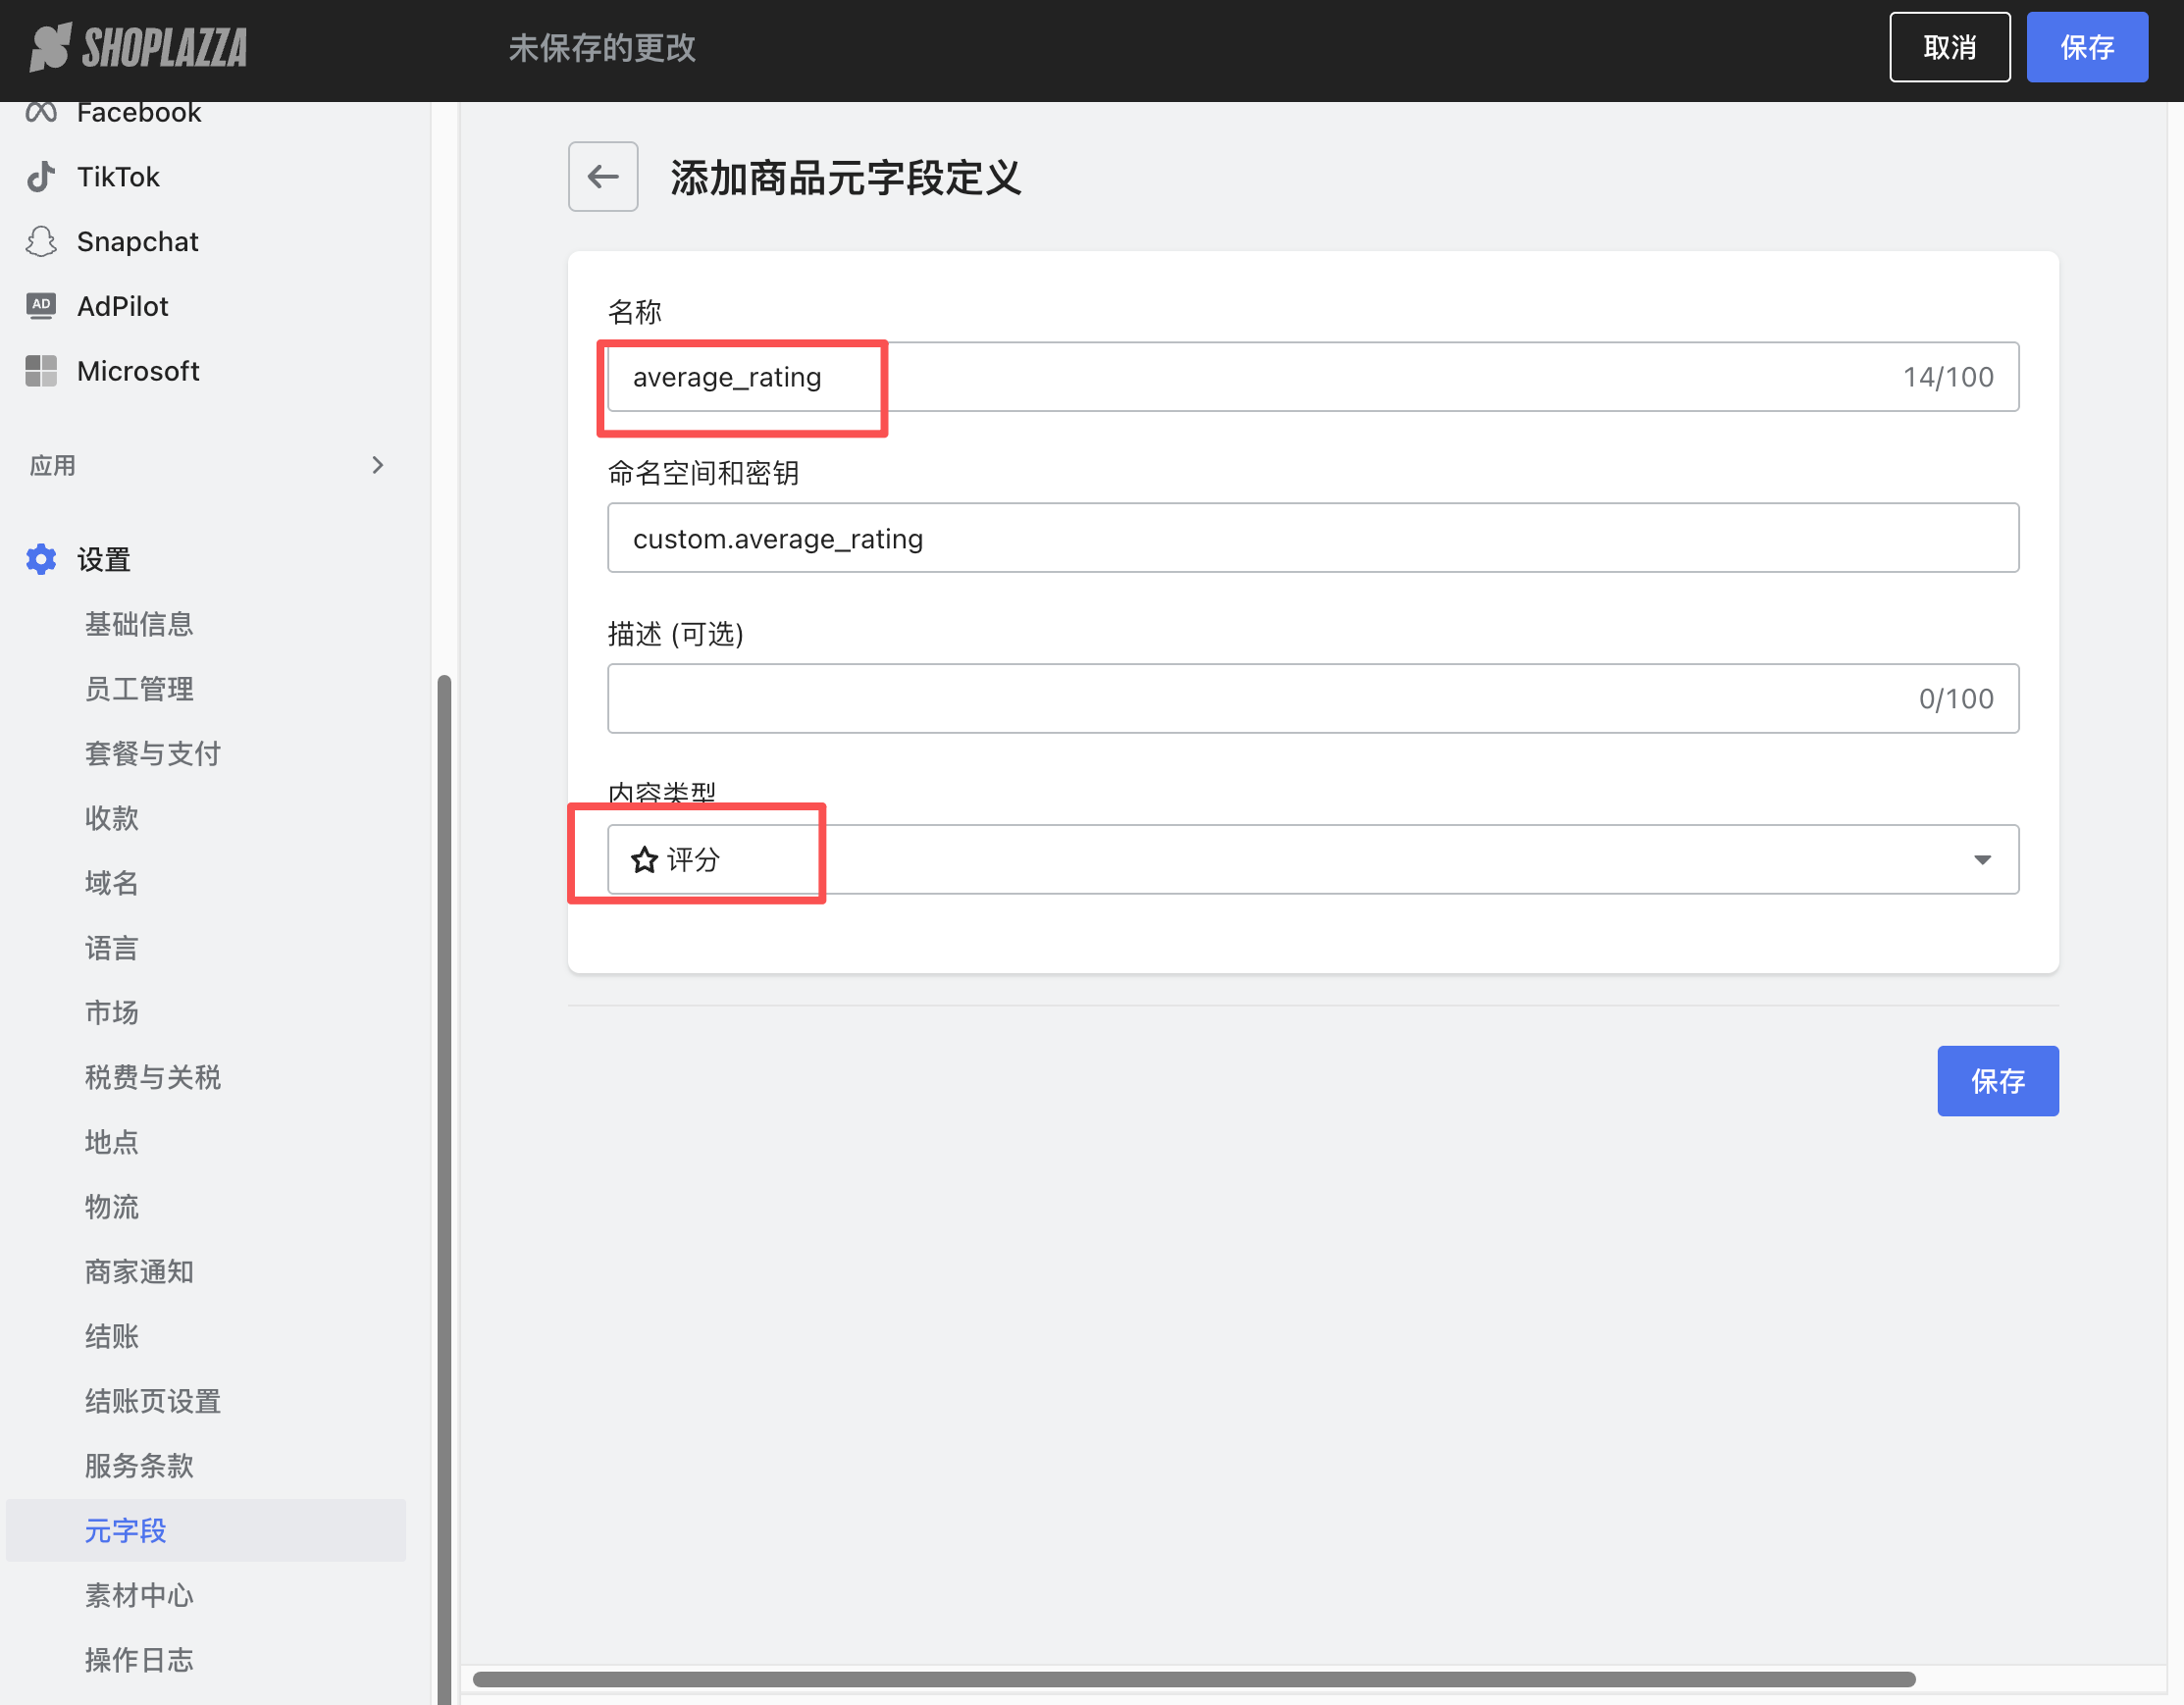
Task: Click the top bar 保存 button
Action: [x=2087, y=47]
